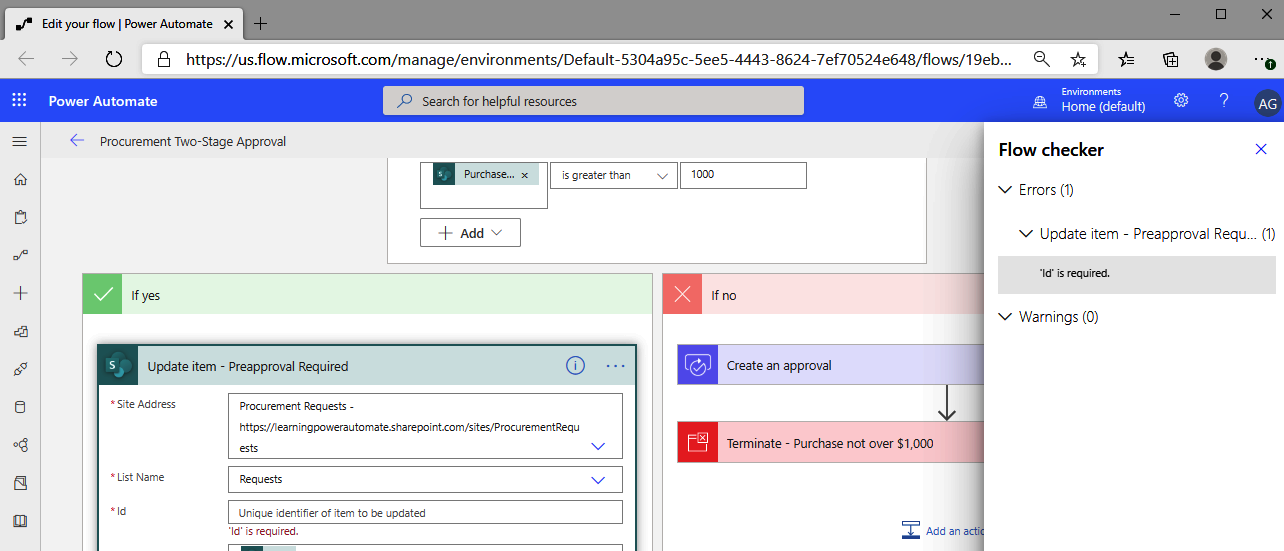This screenshot has width=1284, height=551.
Task: Navigate back in the browser
Action: click(26, 59)
